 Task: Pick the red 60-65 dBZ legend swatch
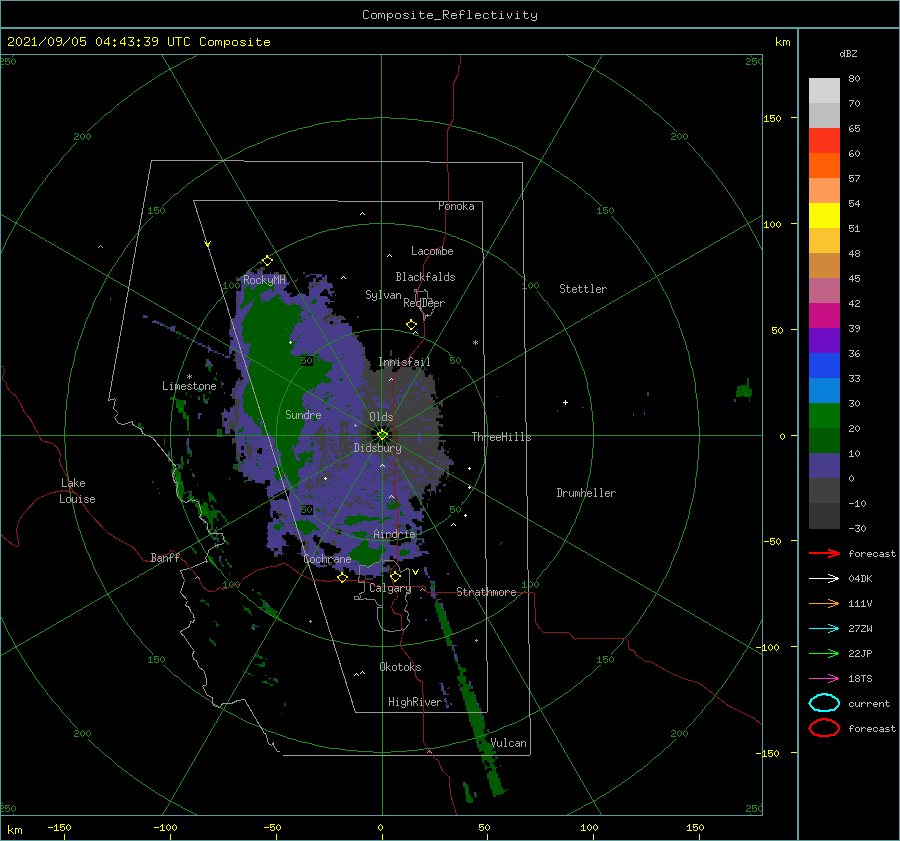tap(824, 141)
